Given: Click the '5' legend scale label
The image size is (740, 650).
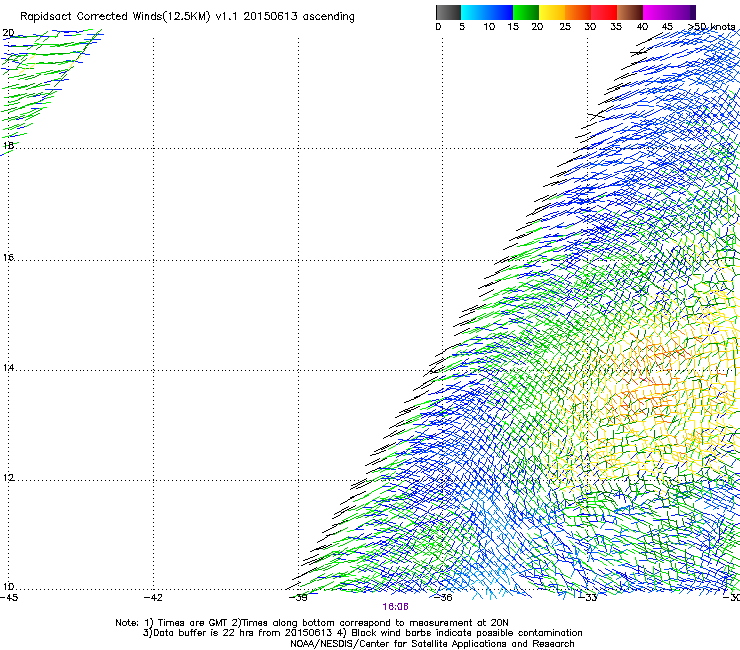Looking at the screenshot, I should (x=462, y=27).
